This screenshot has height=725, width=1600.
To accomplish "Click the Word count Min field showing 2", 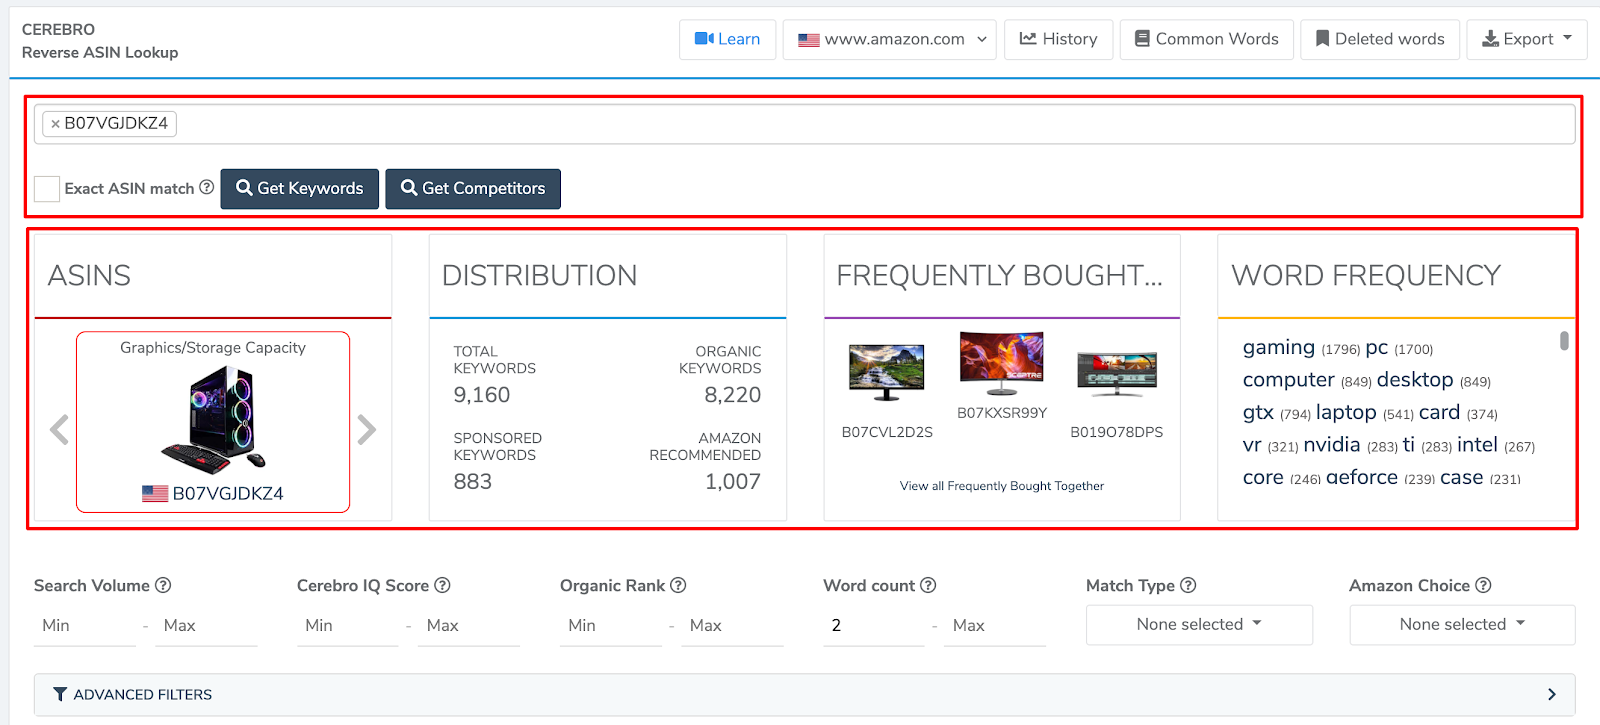I will pyautogui.click(x=874, y=626).
